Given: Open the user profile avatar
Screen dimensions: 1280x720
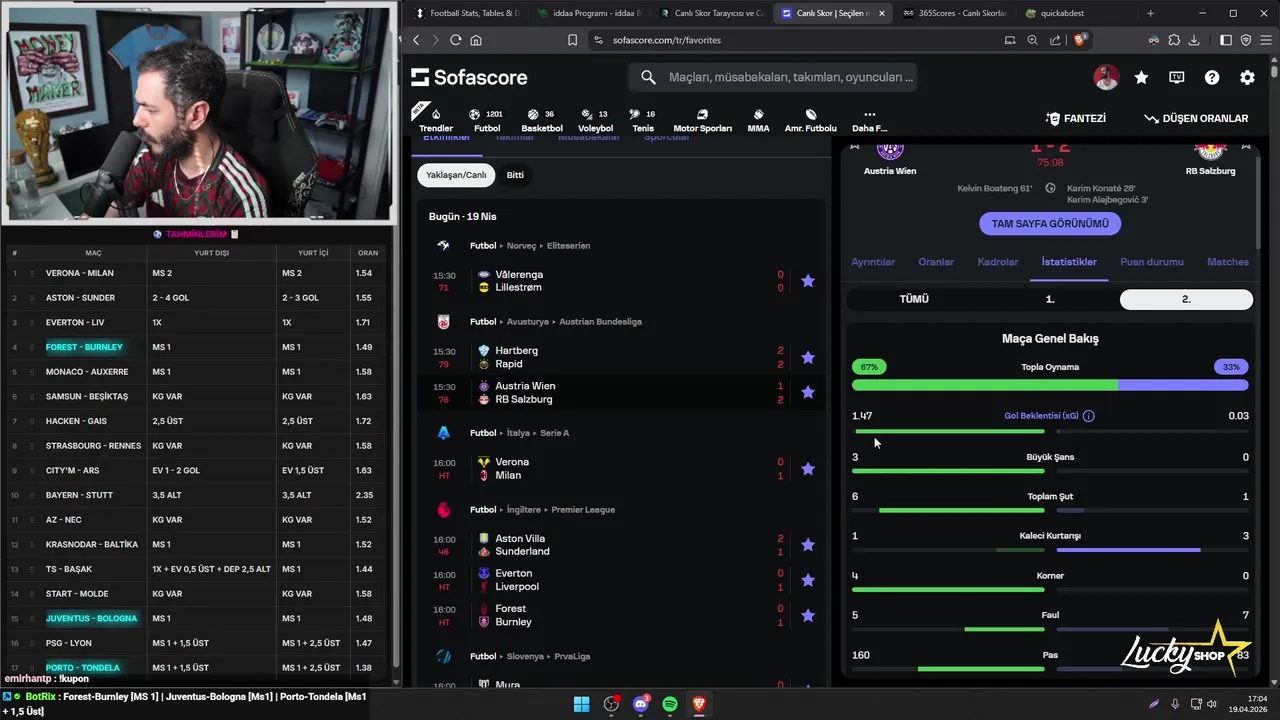Looking at the screenshot, I should 1106,77.
